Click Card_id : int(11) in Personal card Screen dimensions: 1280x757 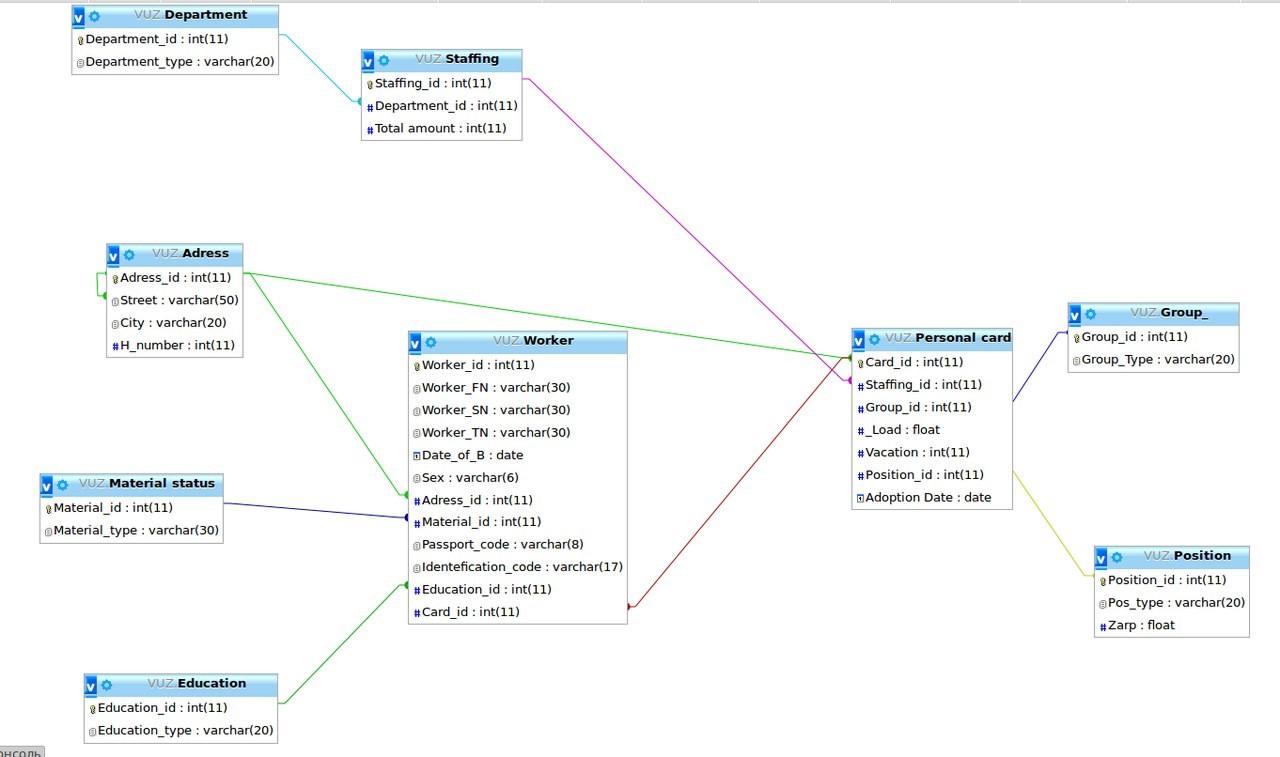[932, 363]
